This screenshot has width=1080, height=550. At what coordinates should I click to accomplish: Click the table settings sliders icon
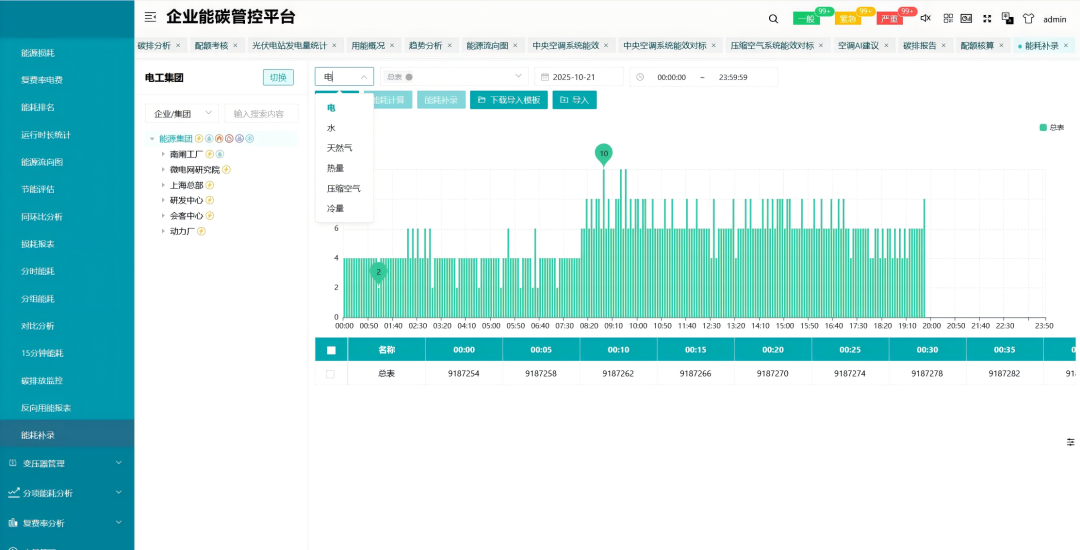tap(1070, 442)
